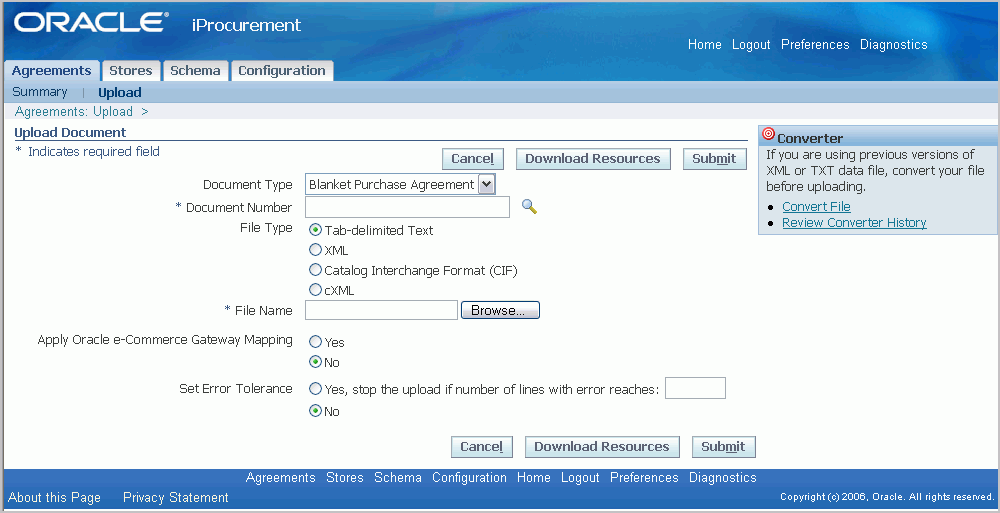The width and height of the screenshot is (1000, 513).
Task: Click Schema in the footer
Action: tap(398, 477)
